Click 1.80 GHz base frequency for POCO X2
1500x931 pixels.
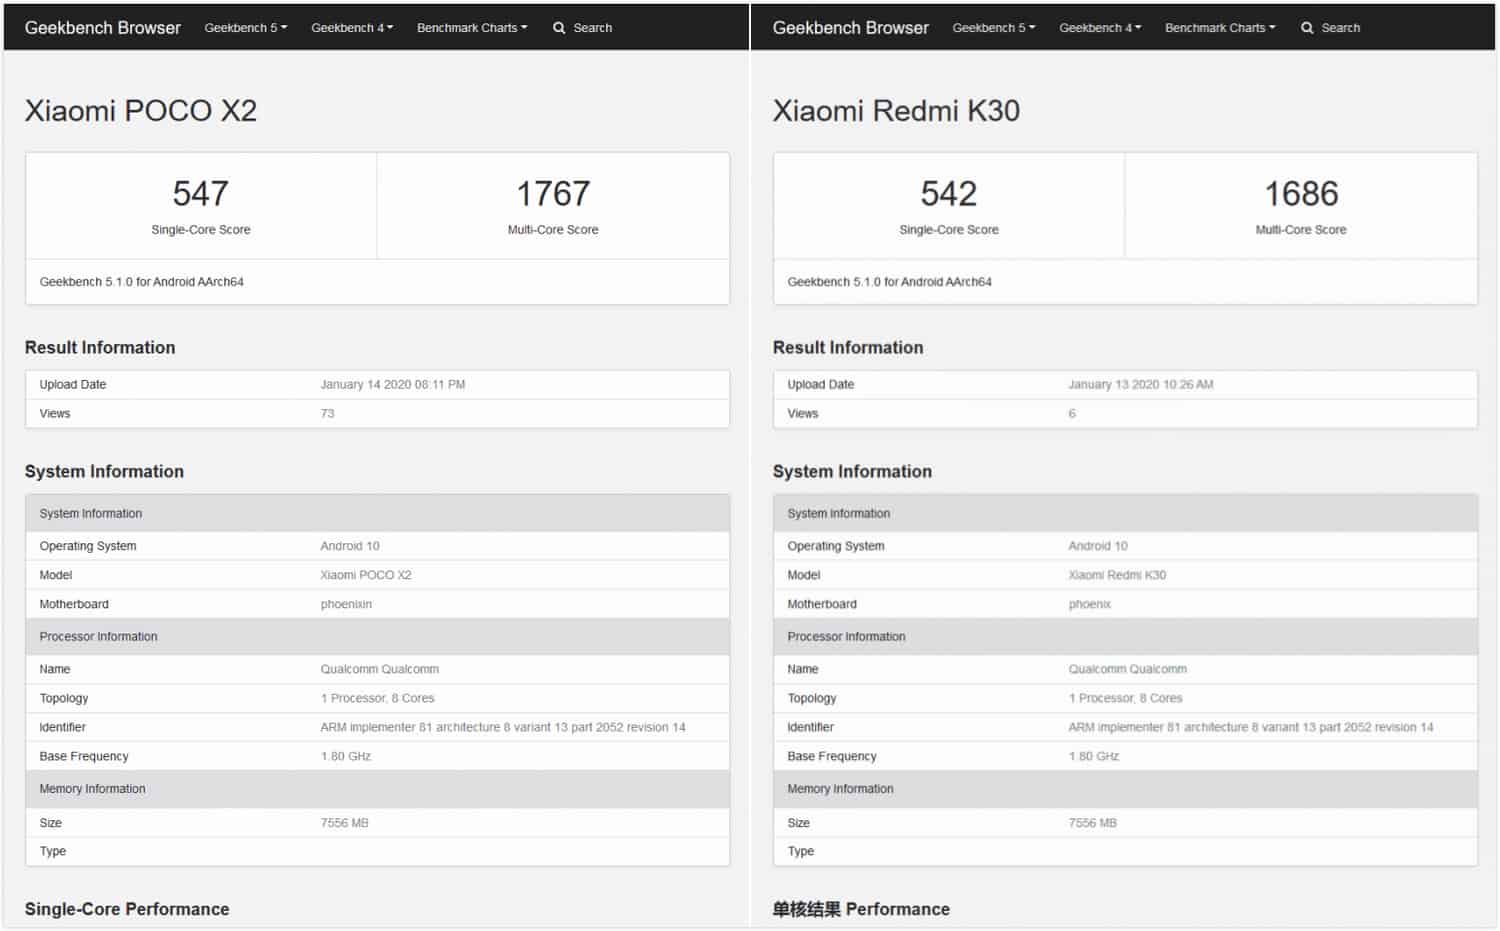coord(346,756)
